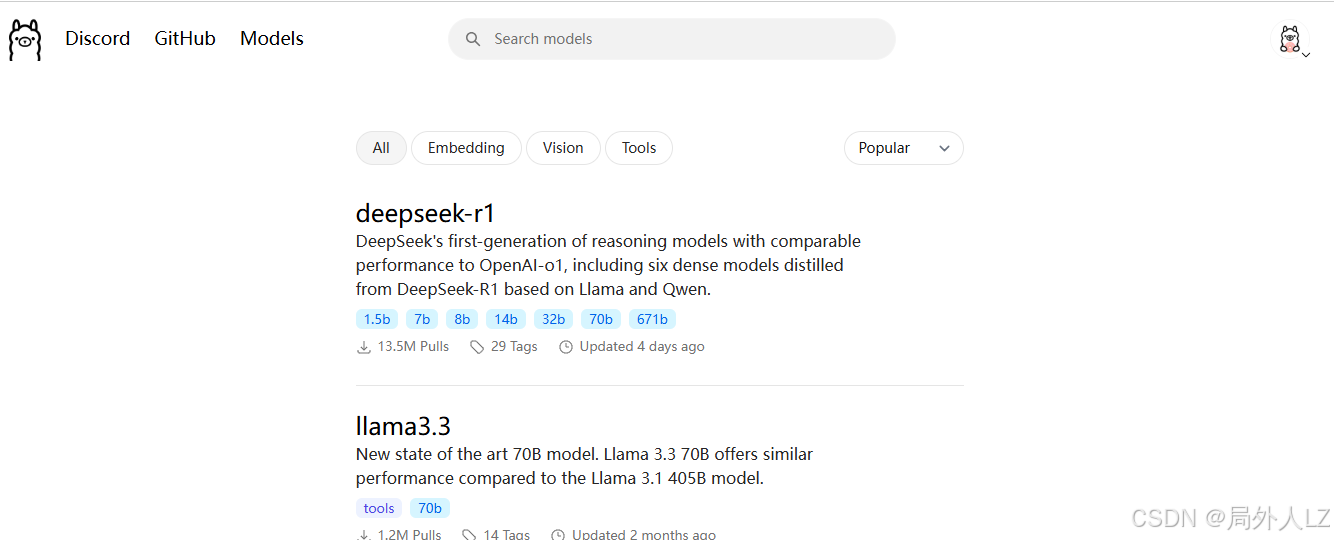Click the Ollama llama logo
Viewport: 1334px width, 540px height.
25,39
